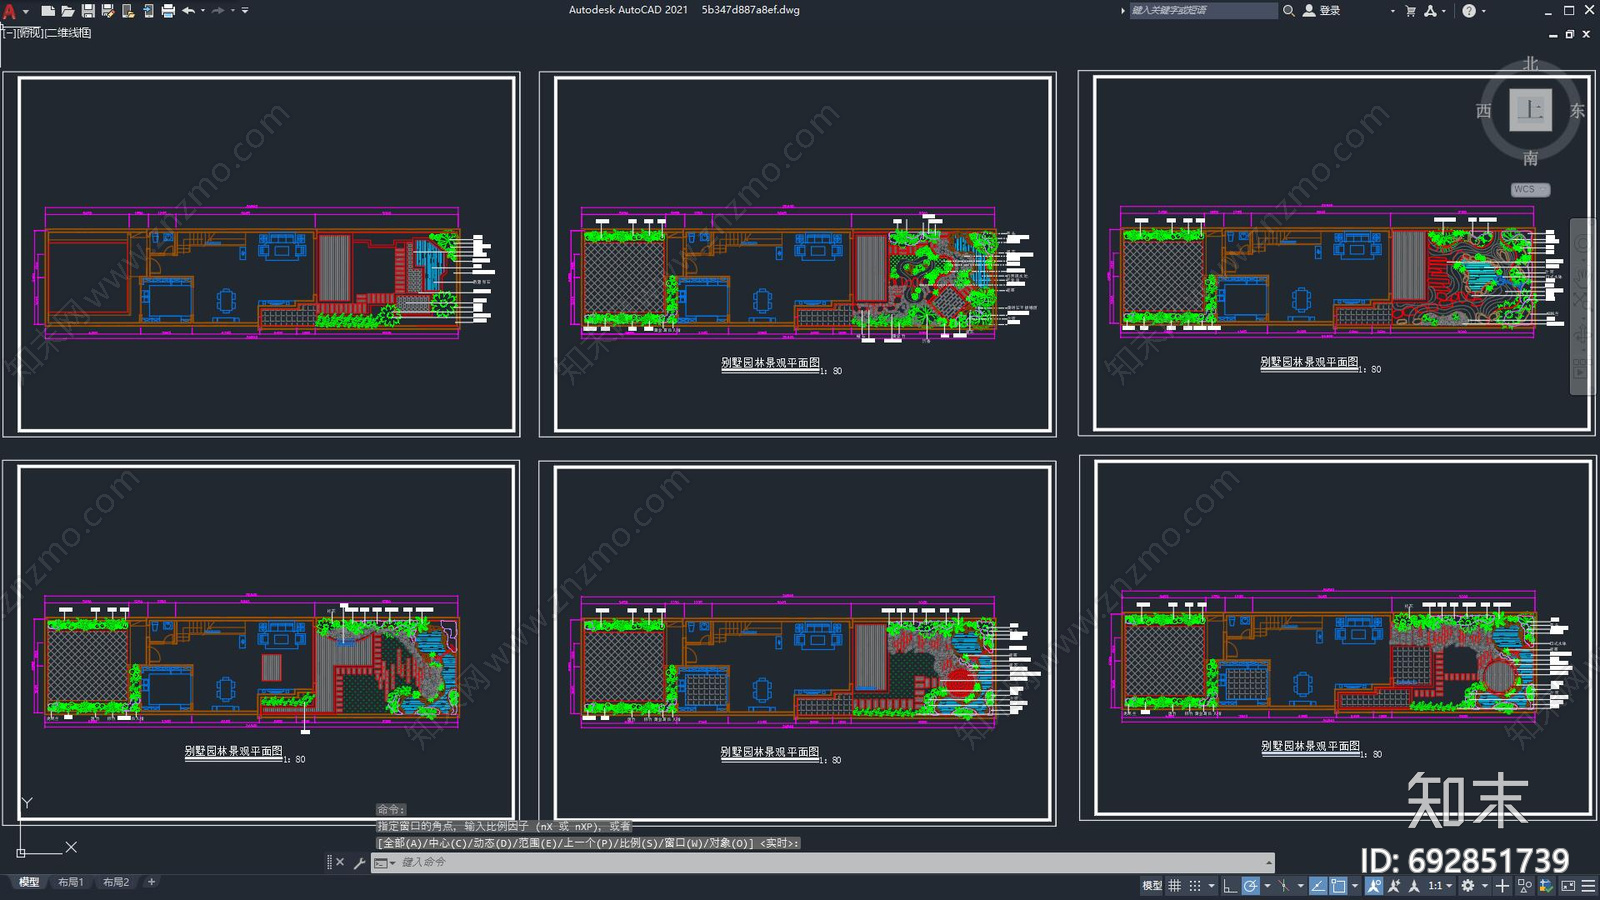Open the 1:1 annotation scale dropdown
The width and height of the screenshot is (1600, 900).
[x=1449, y=886]
